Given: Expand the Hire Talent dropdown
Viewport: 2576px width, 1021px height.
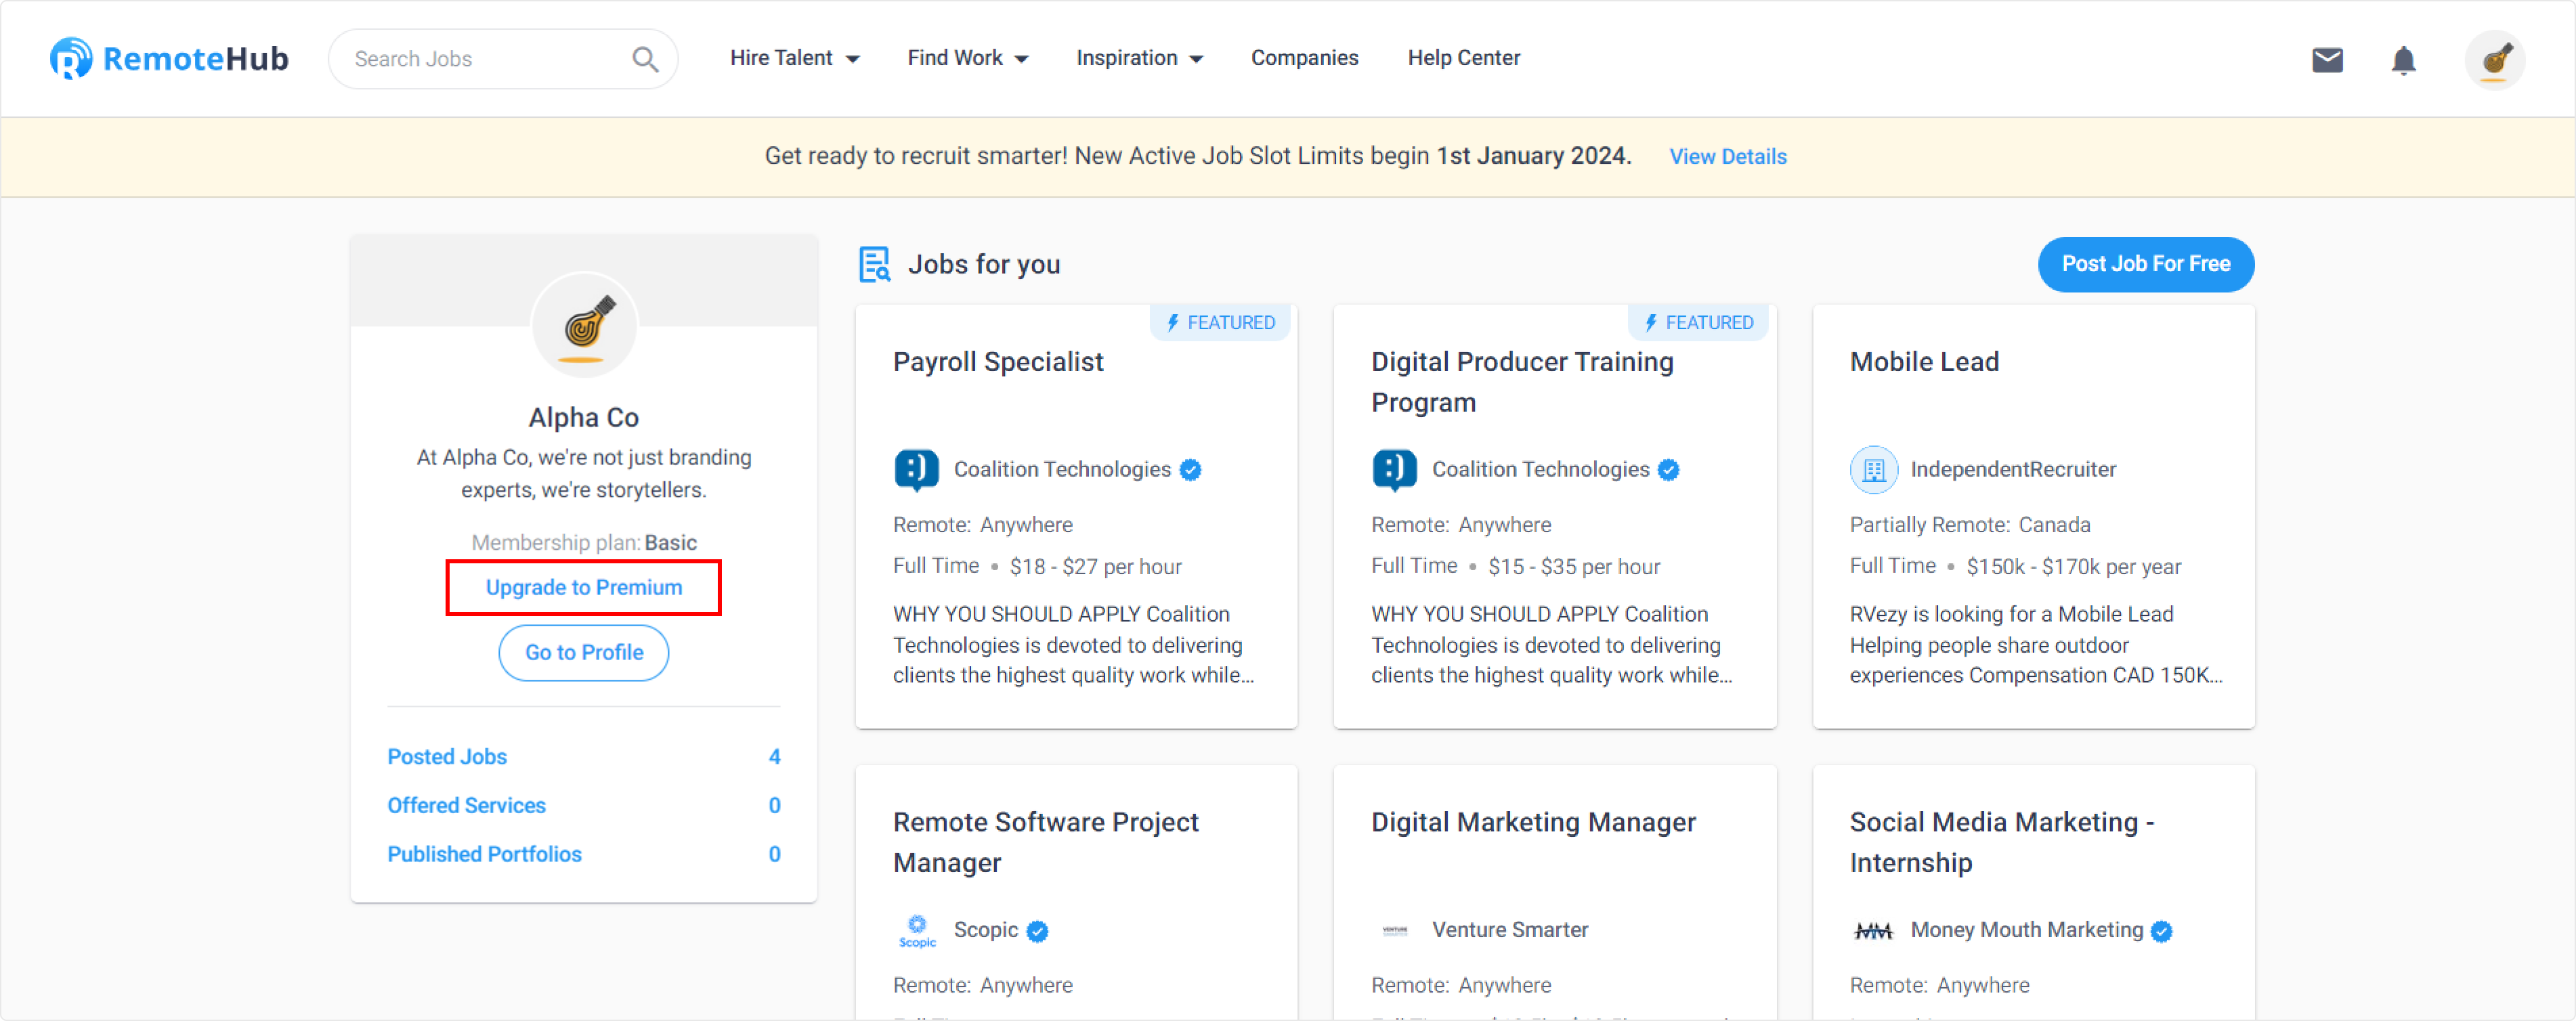Looking at the screenshot, I should tap(794, 58).
